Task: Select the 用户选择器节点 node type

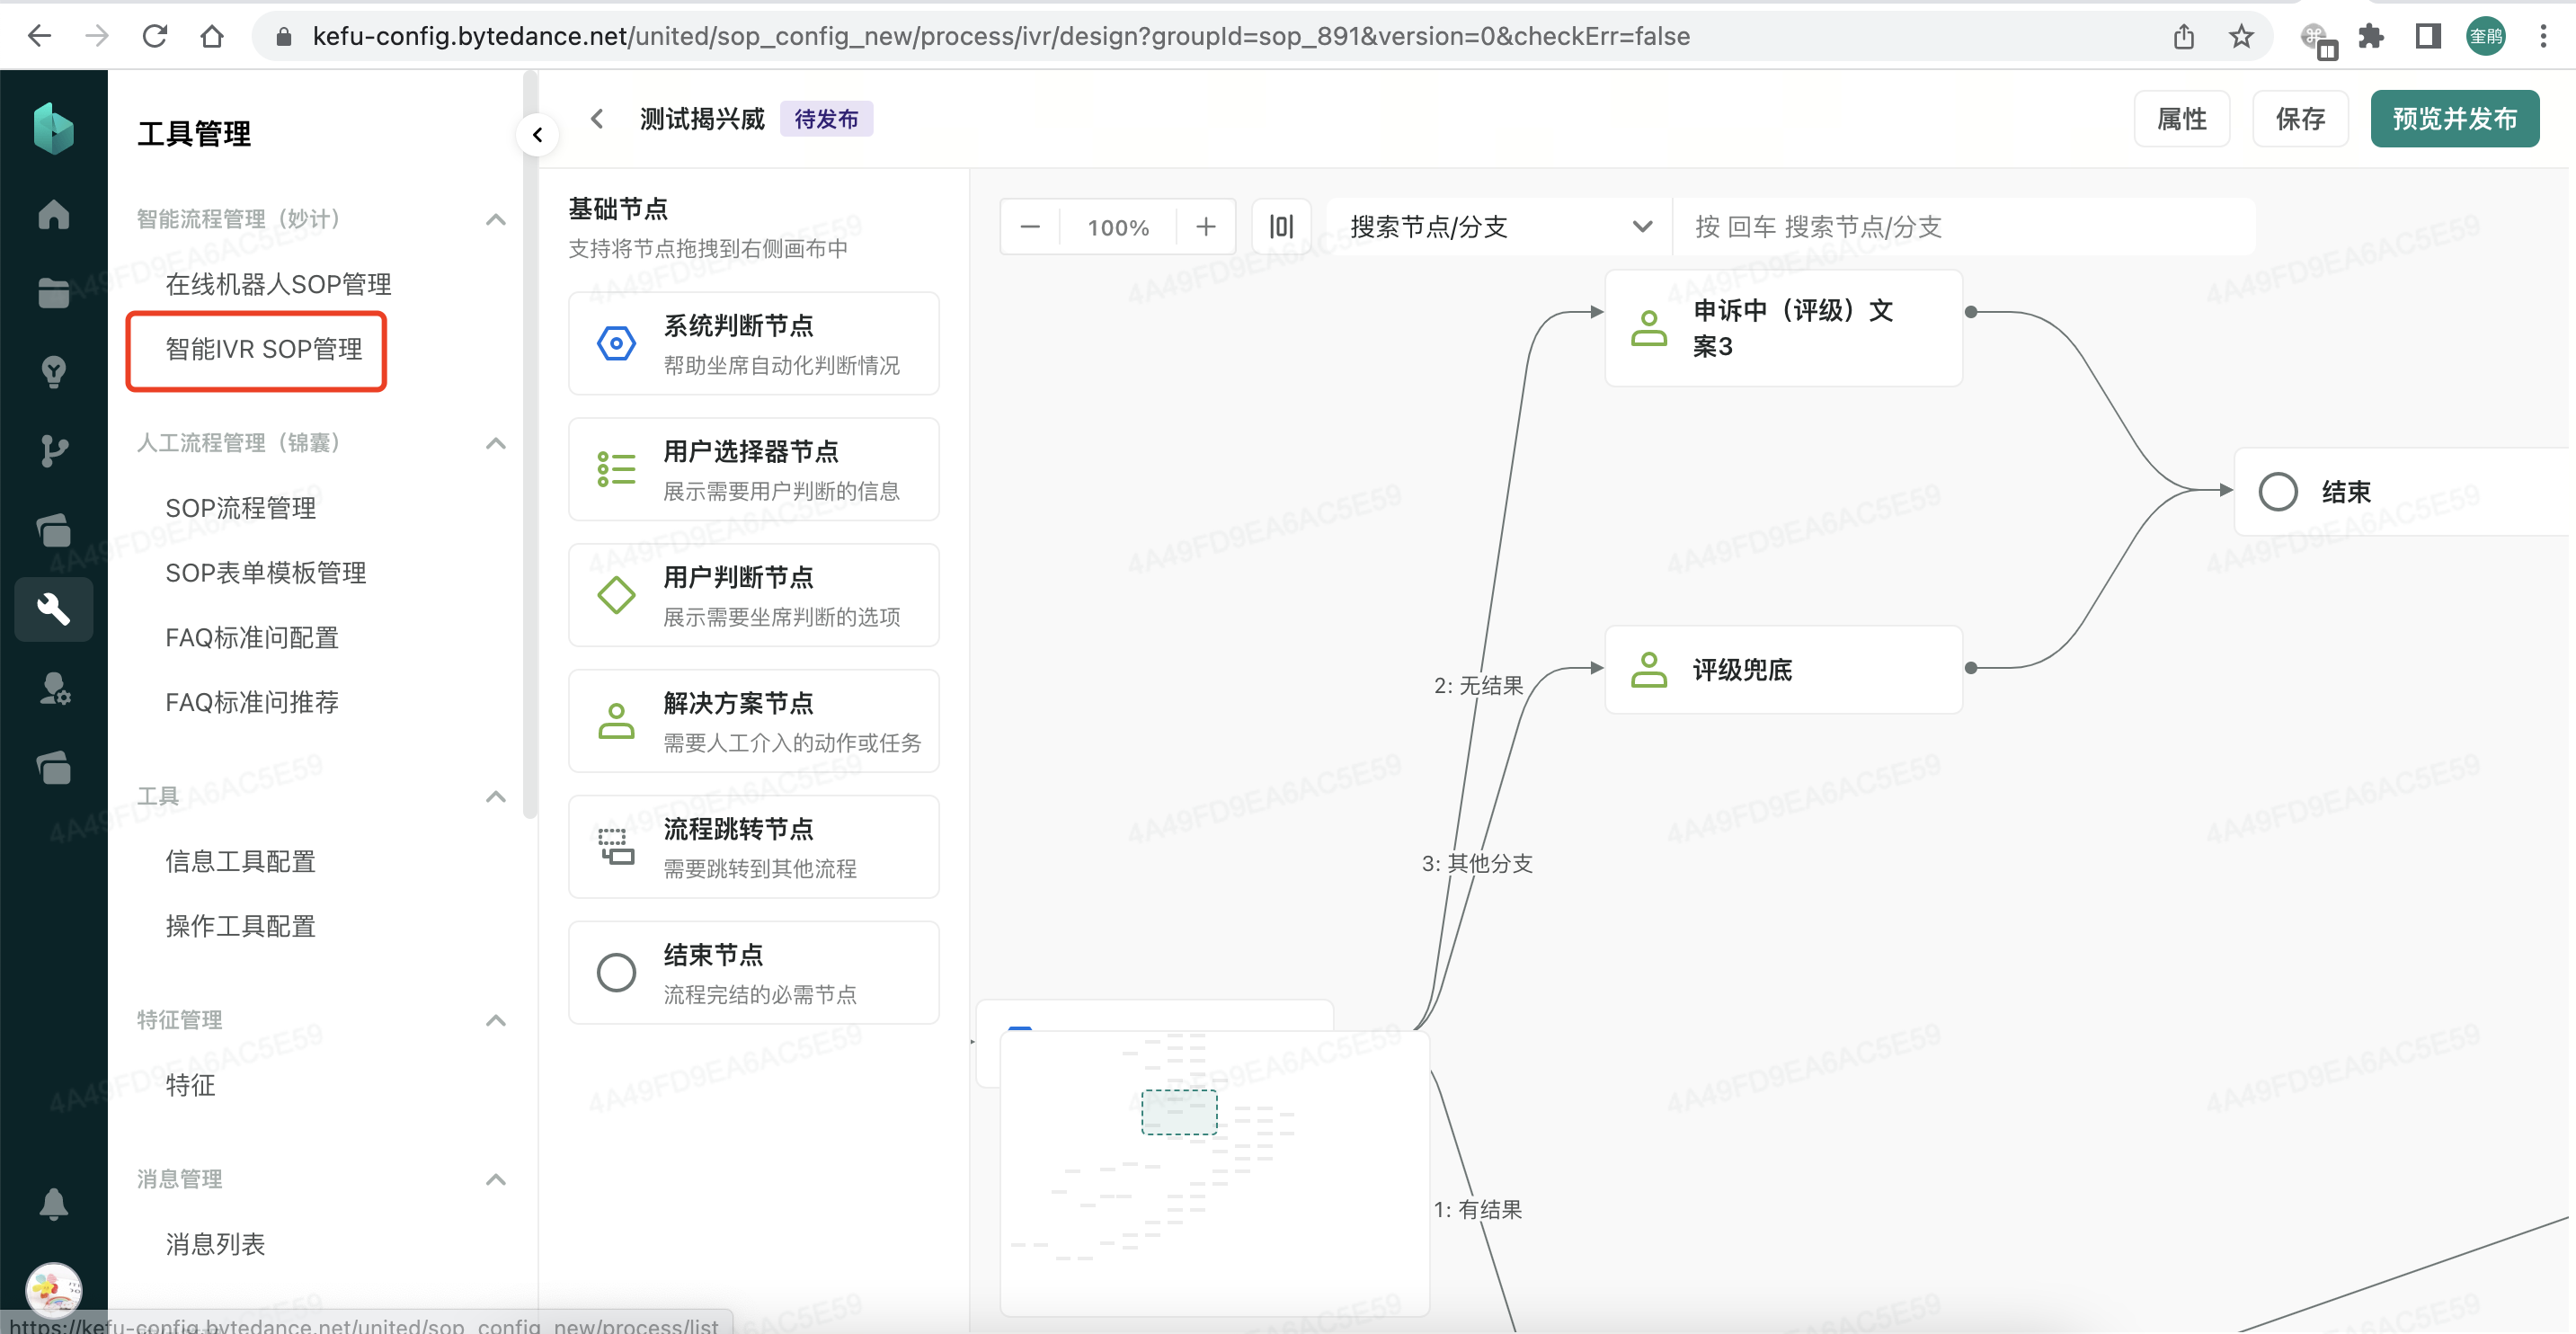Action: pyautogui.click(x=754, y=469)
